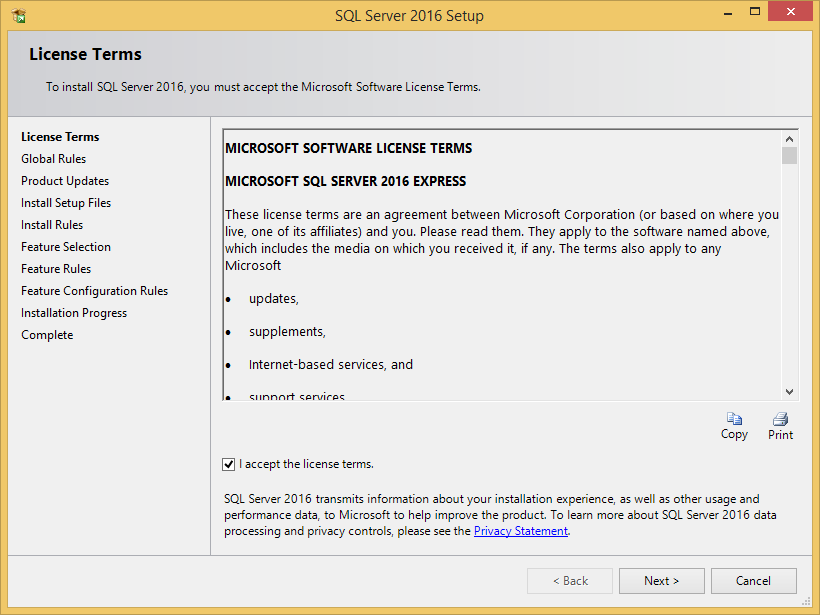Click the 'updates,' bullet item
Image resolution: width=820 pixels, height=615 pixels.
[274, 299]
